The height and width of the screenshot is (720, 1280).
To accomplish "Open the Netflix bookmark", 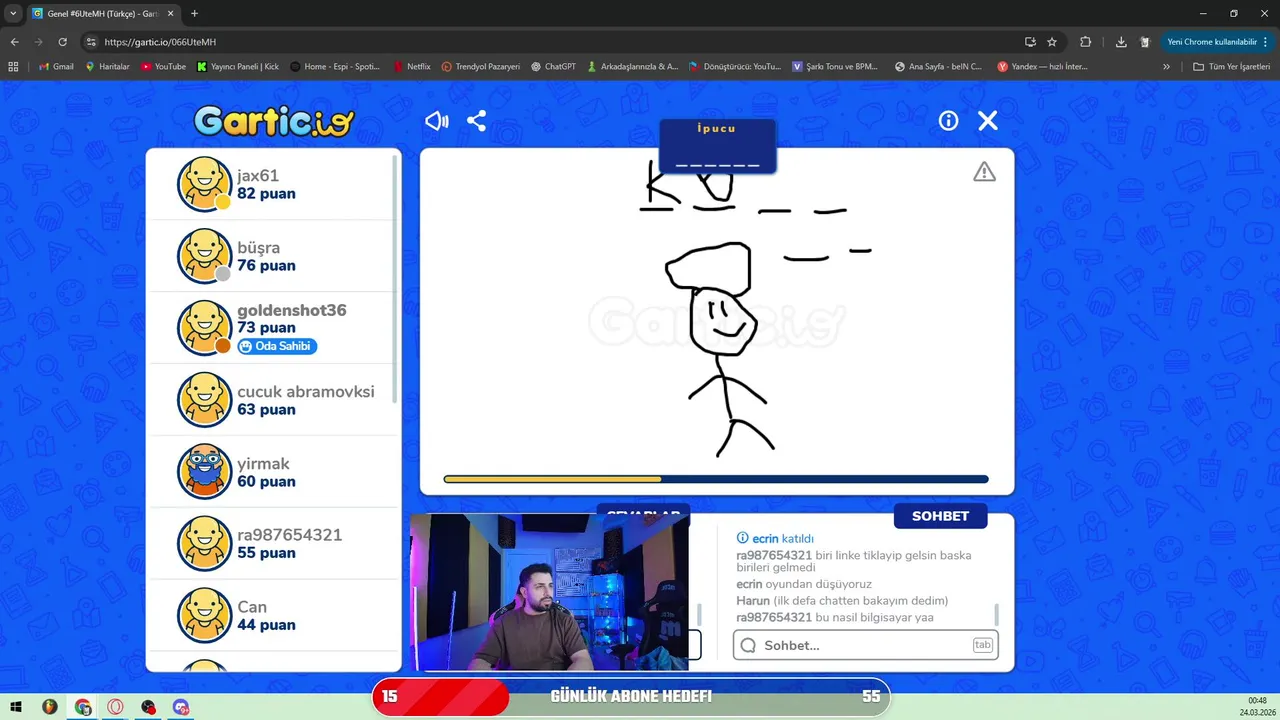I will tap(412, 67).
